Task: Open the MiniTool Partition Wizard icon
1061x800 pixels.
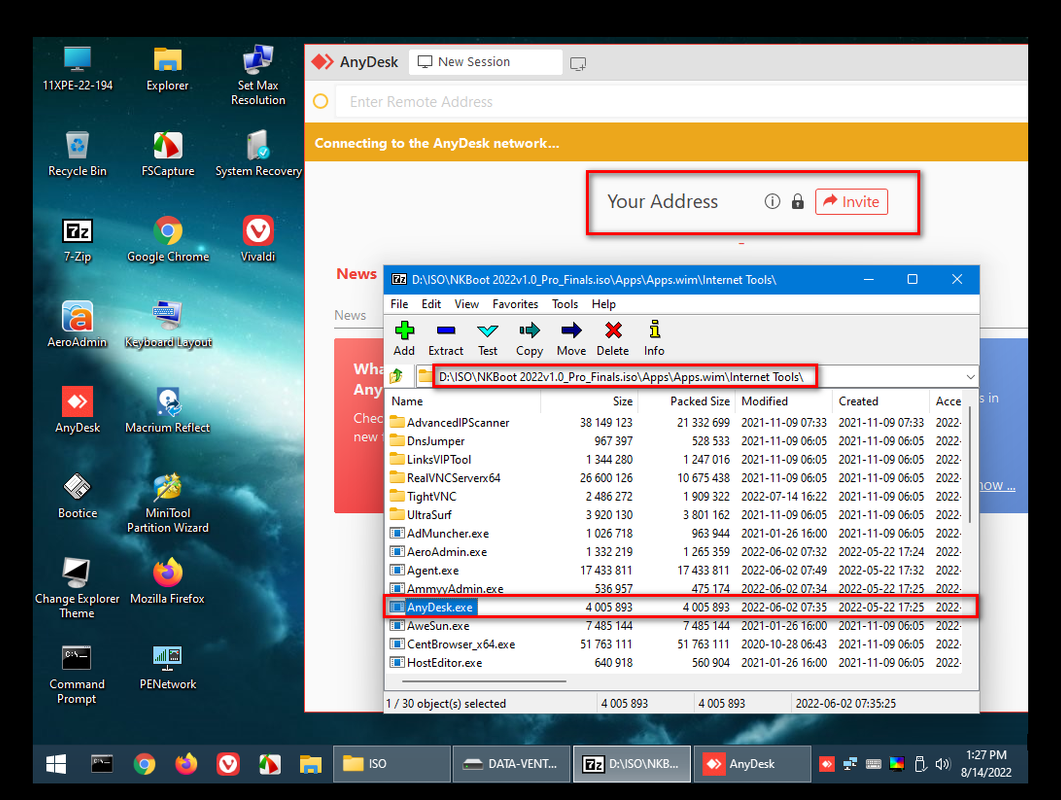Action: pyautogui.click(x=168, y=504)
